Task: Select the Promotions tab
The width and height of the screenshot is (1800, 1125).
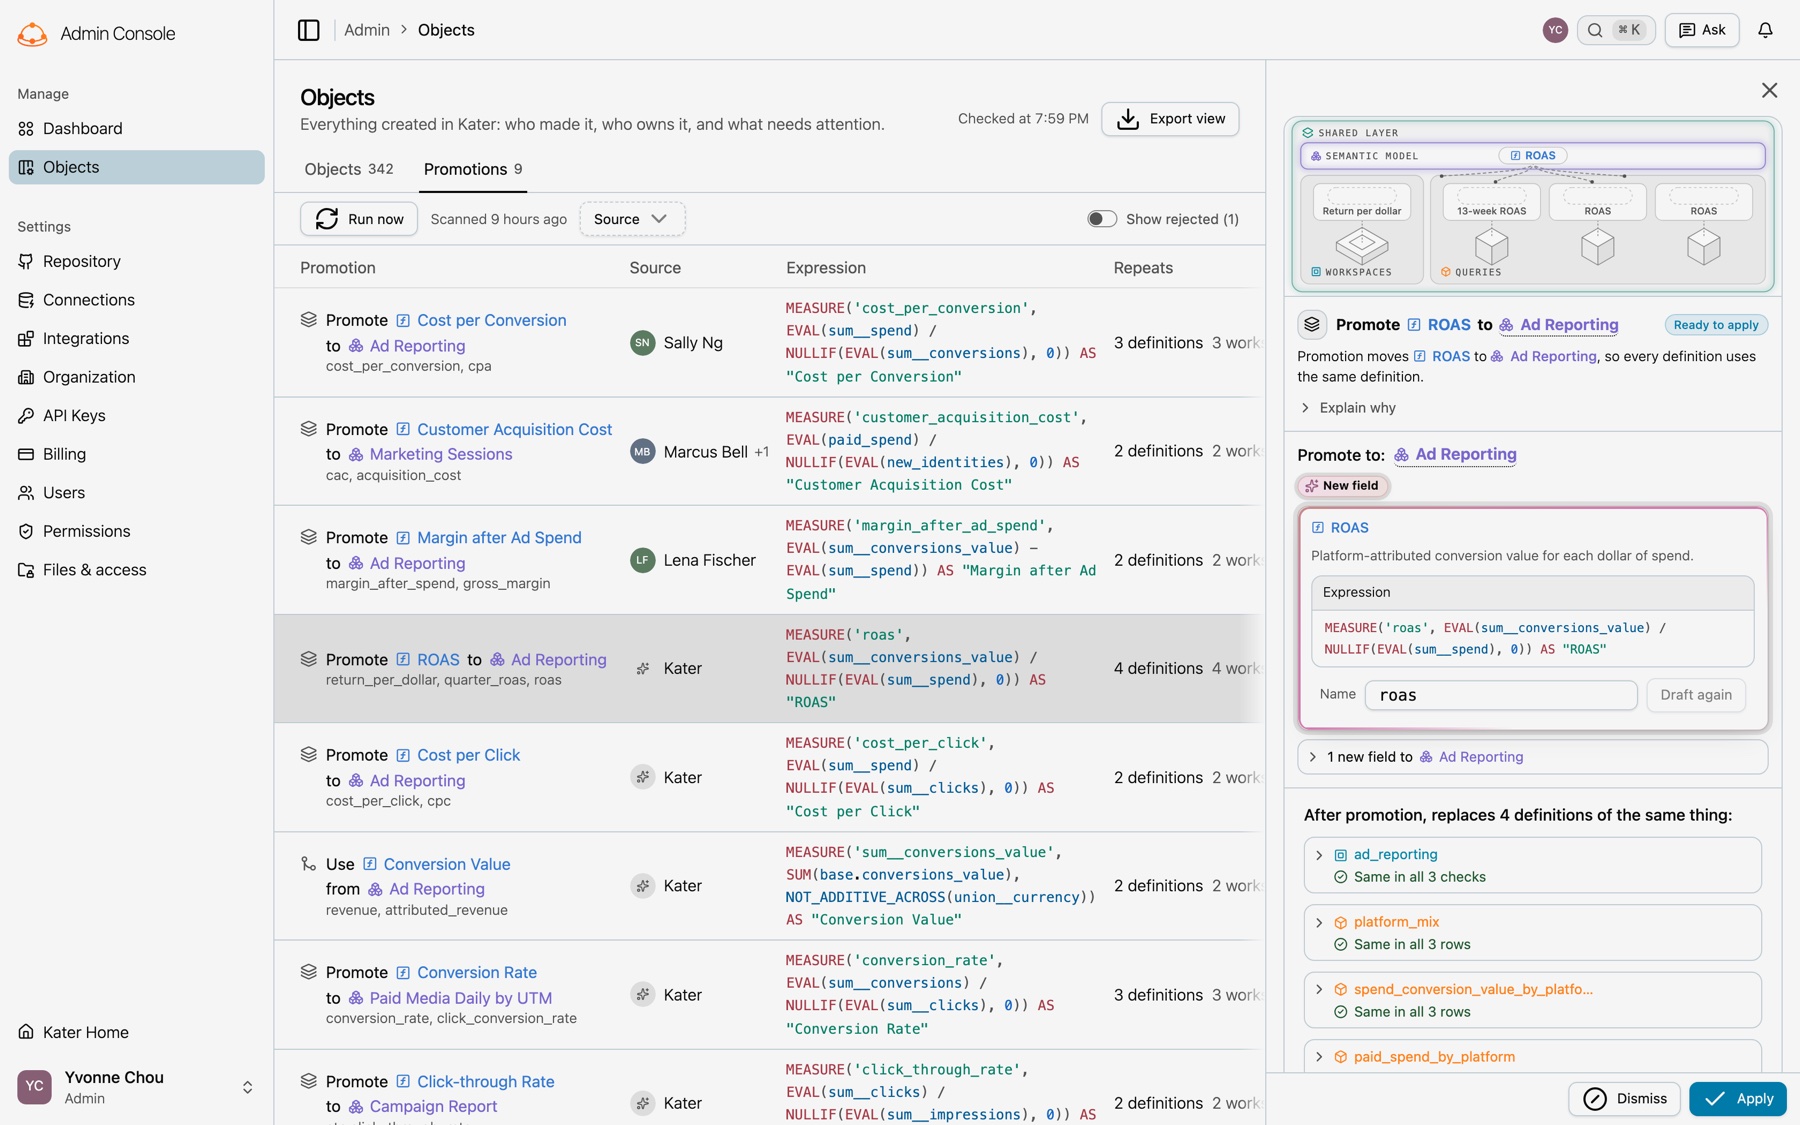Action: click(x=473, y=169)
